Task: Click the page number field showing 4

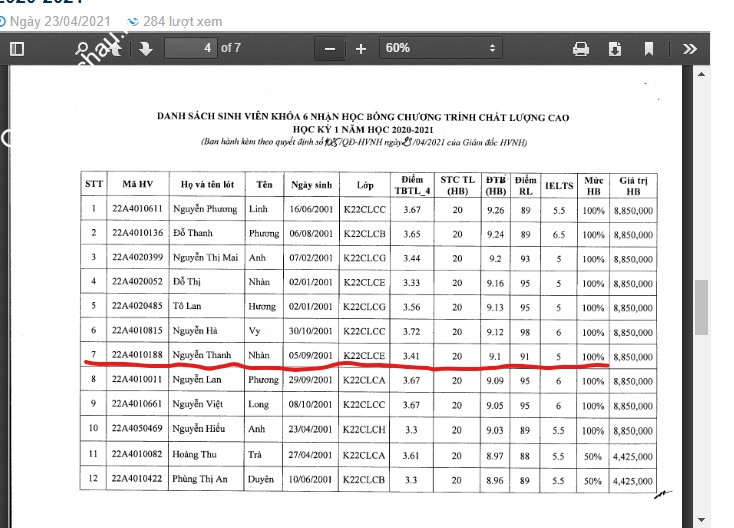Action: (x=191, y=48)
